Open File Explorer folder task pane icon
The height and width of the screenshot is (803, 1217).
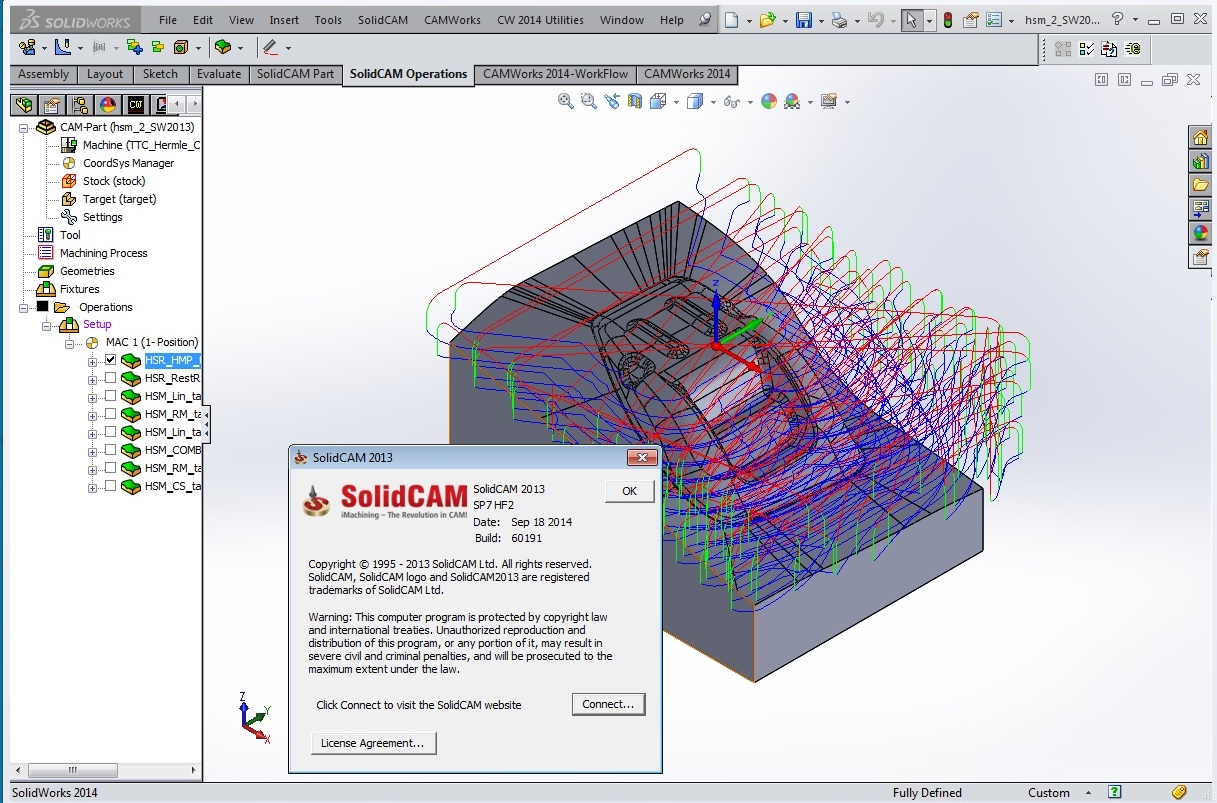[x=1200, y=185]
